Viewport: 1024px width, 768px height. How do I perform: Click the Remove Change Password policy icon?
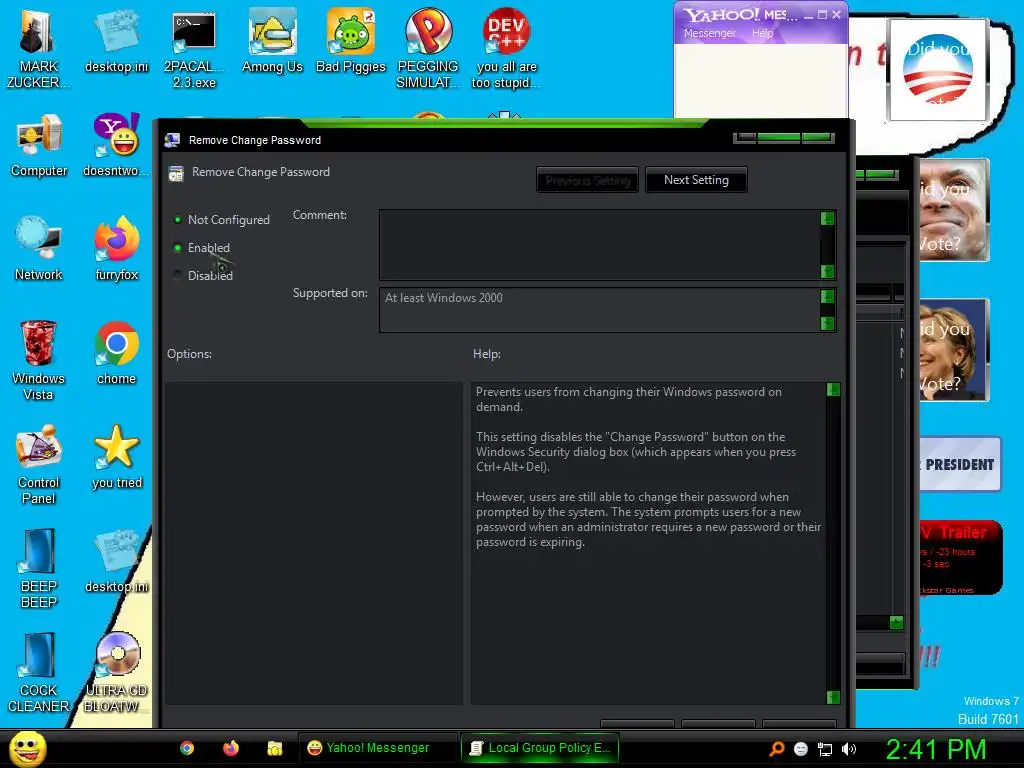click(176, 173)
